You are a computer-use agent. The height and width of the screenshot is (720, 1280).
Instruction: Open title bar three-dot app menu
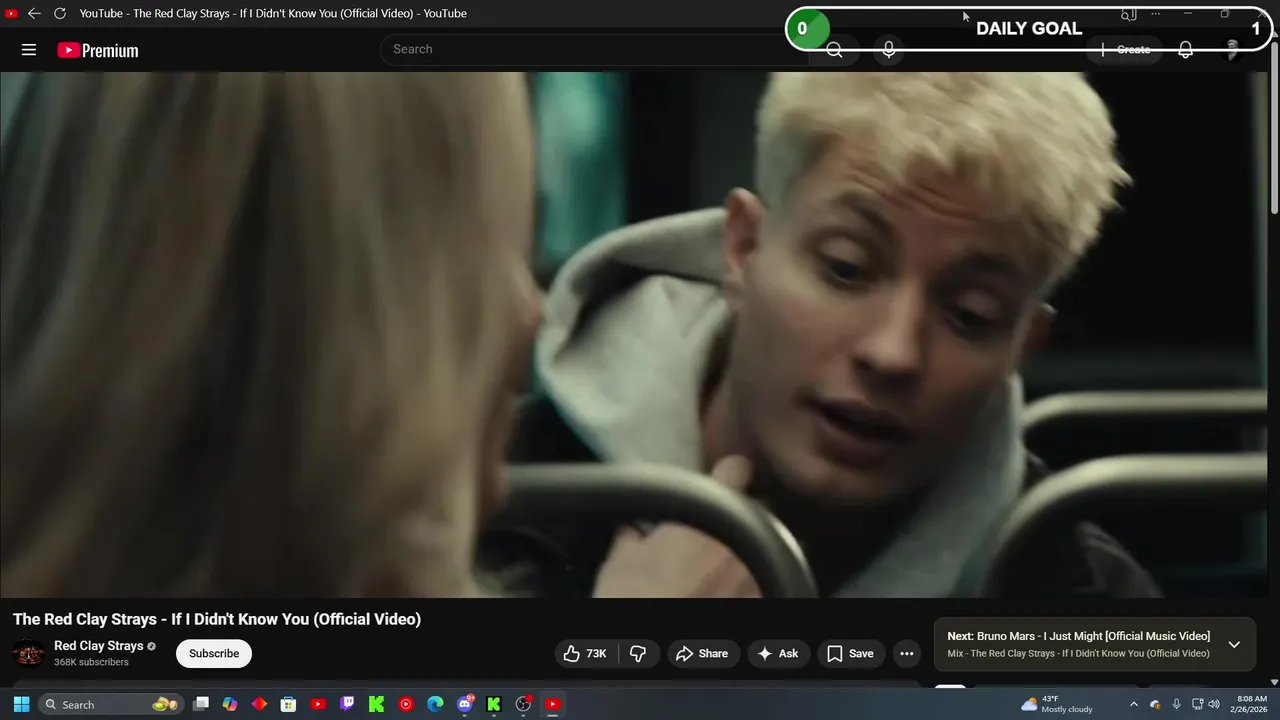tap(1156, 14)
